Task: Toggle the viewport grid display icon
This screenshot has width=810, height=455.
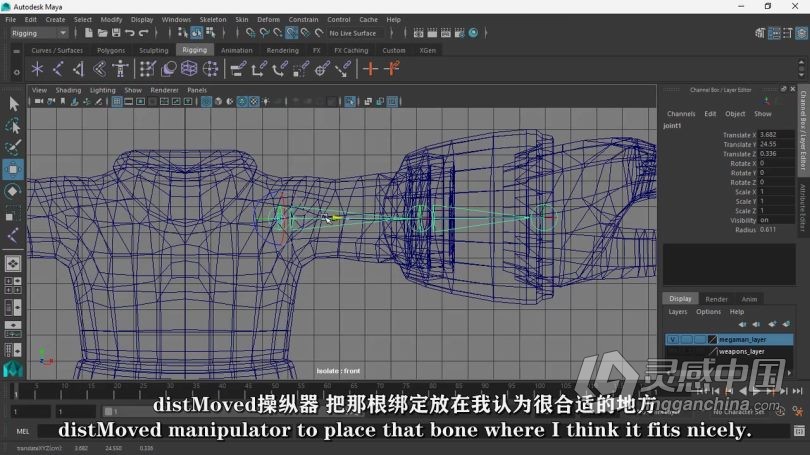Action: 117,101
